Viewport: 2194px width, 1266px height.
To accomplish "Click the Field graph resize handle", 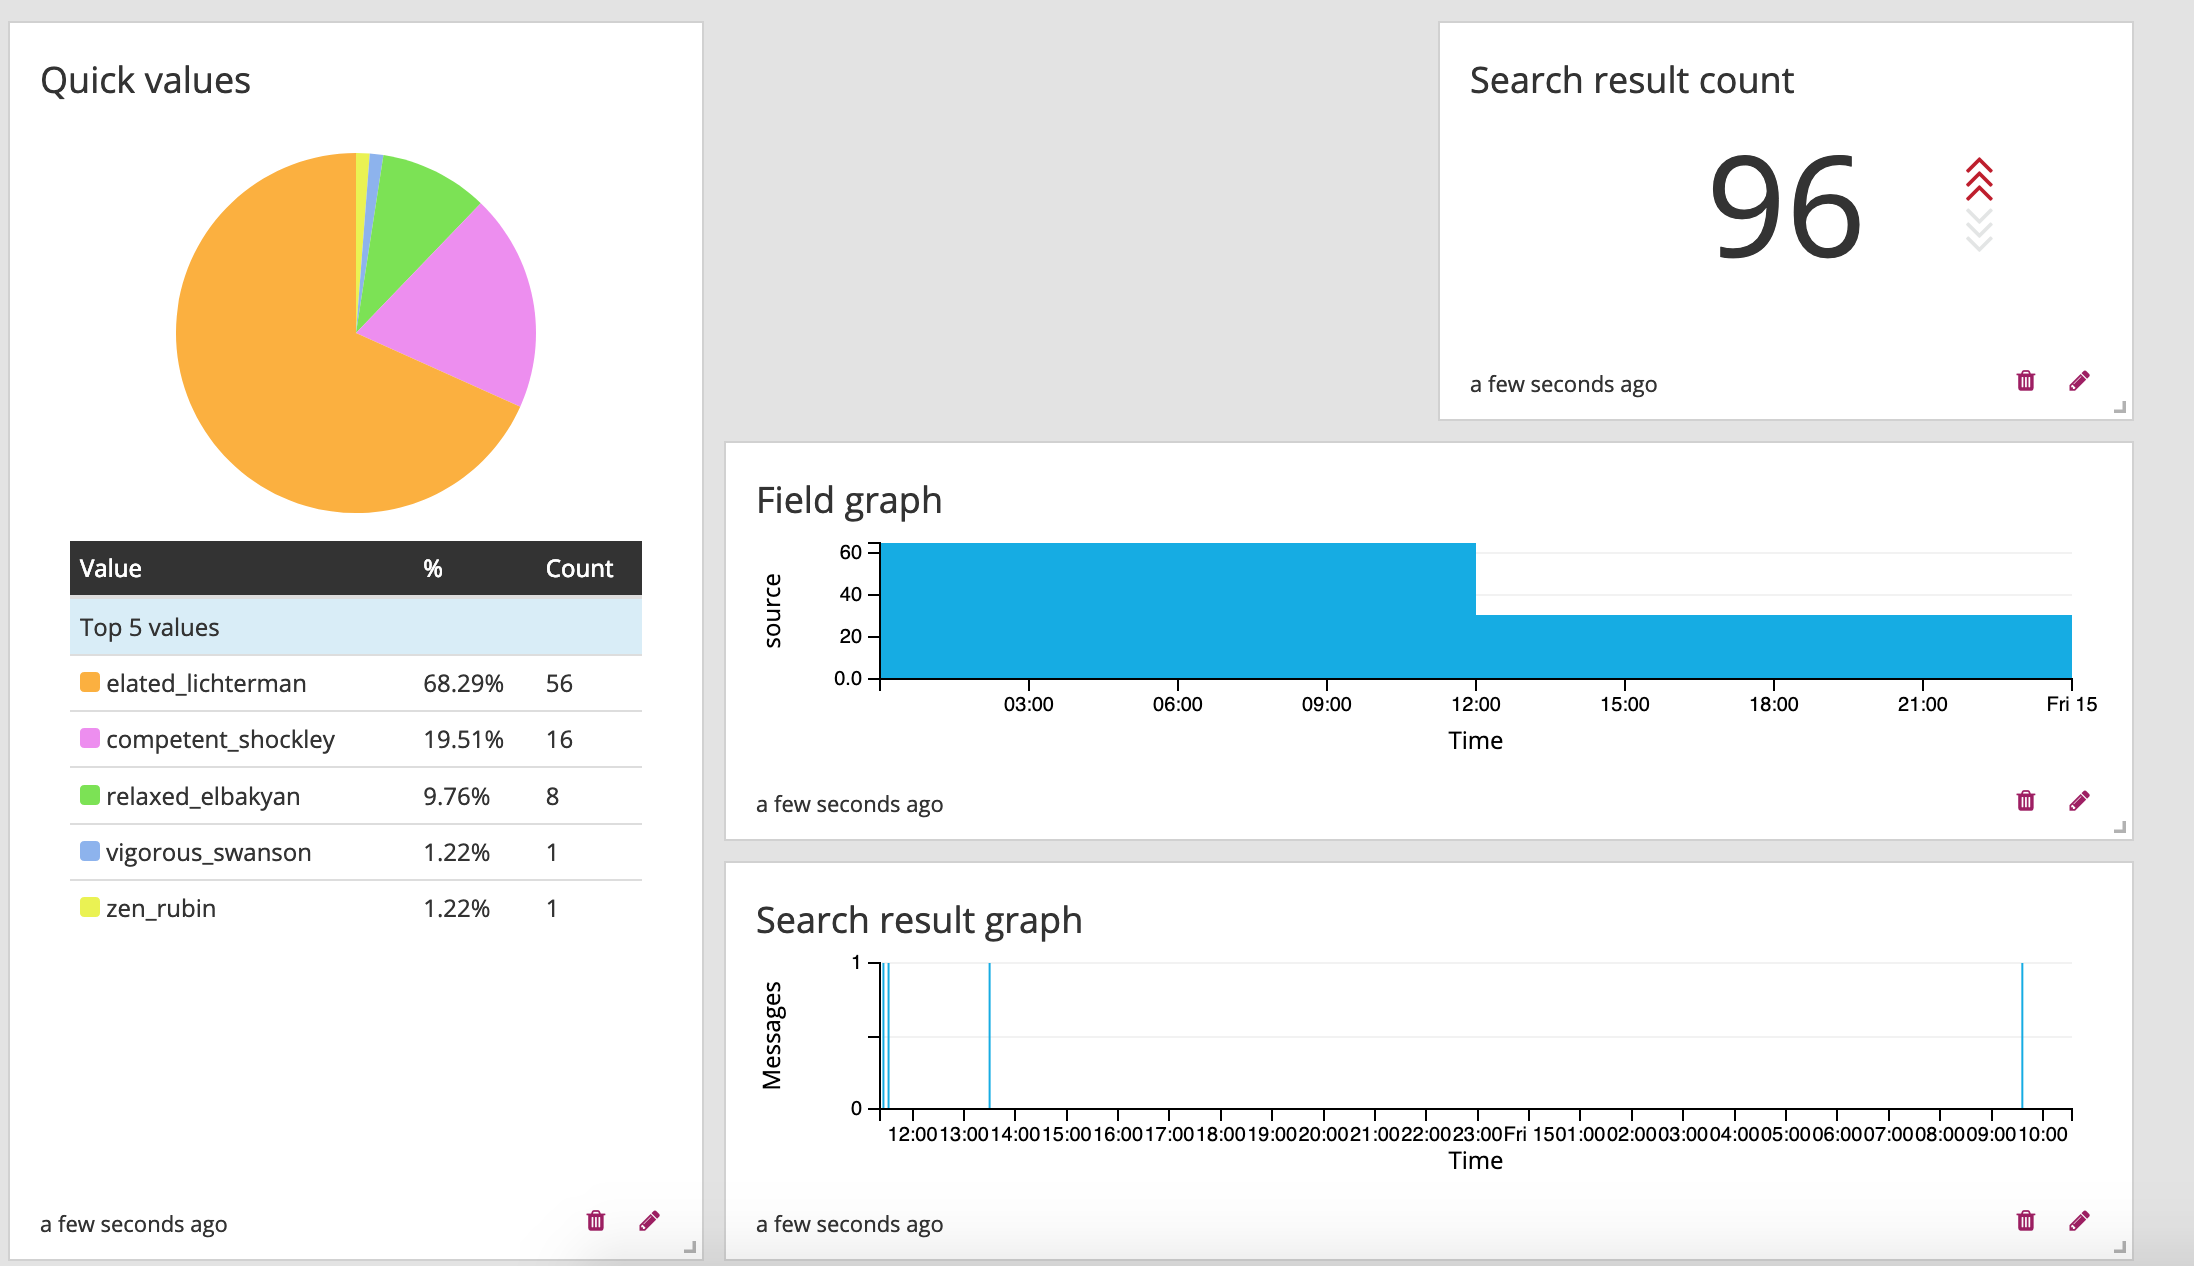I will 2120,827.
